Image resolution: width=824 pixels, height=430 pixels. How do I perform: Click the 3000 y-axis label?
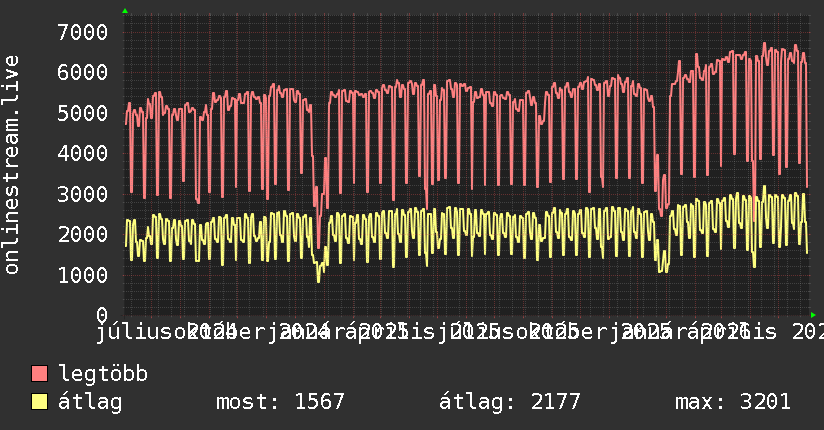click(x=83, y=194)
